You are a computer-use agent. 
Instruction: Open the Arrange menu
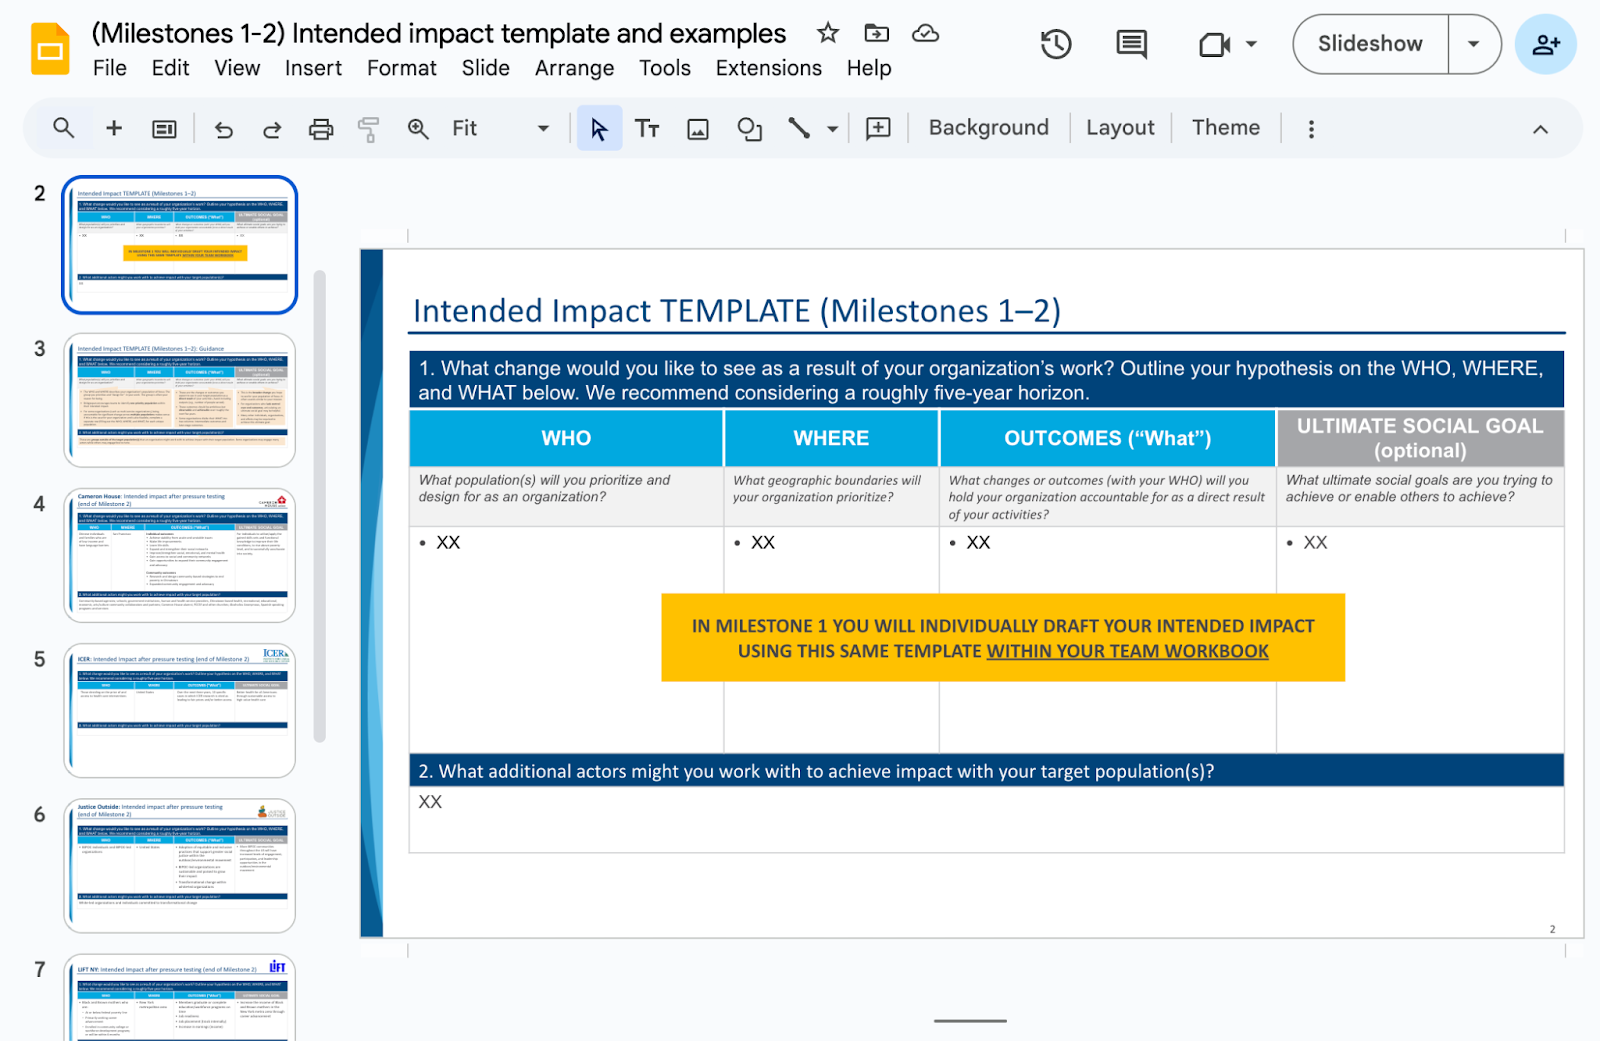pos(574,68)
